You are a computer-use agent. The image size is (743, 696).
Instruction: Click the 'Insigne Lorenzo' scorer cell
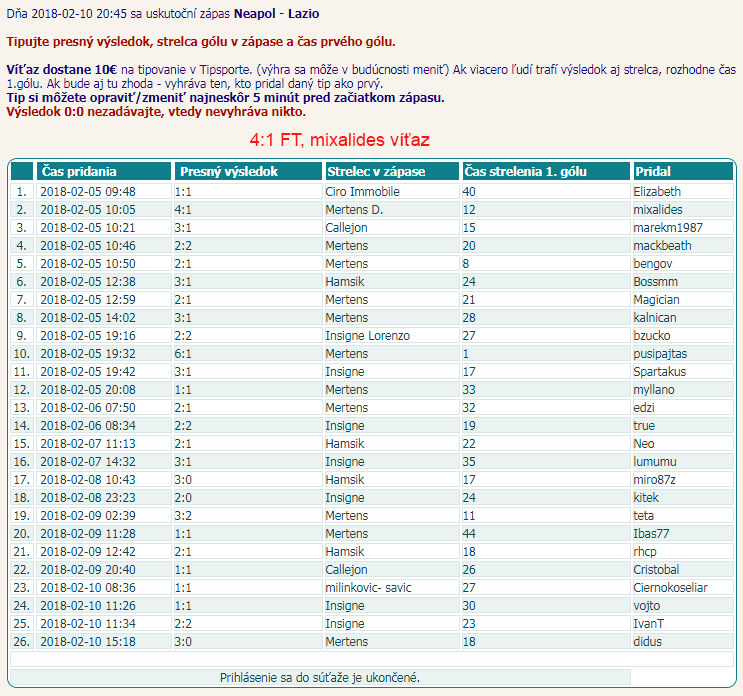(368, 335)
